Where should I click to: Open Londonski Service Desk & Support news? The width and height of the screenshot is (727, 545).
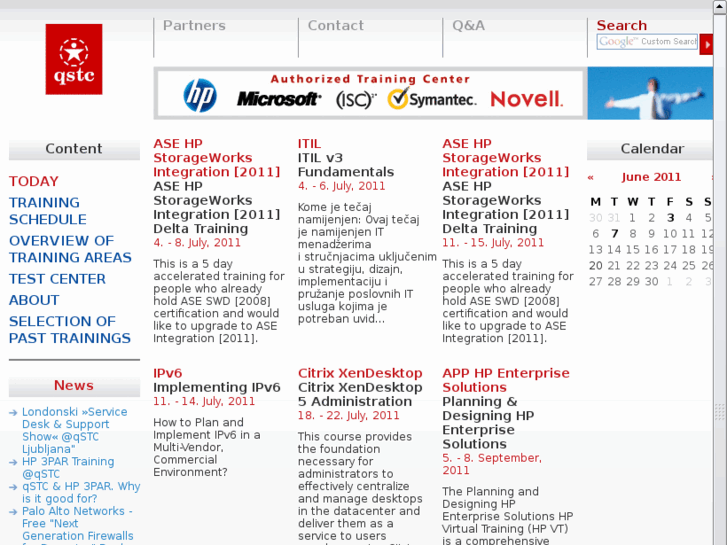(x=74, y=430)
